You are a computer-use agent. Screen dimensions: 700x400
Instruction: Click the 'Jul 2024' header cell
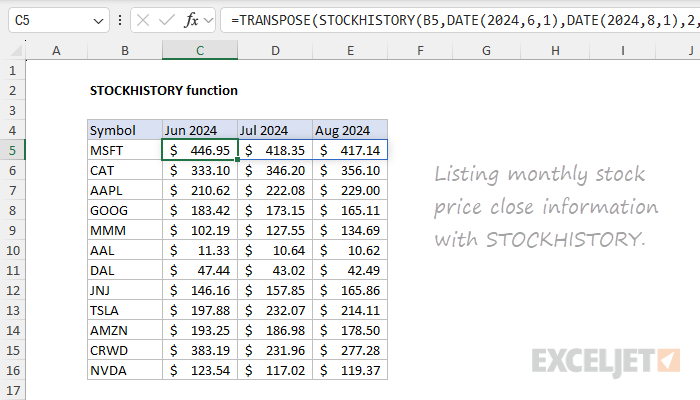pos(275,130)
